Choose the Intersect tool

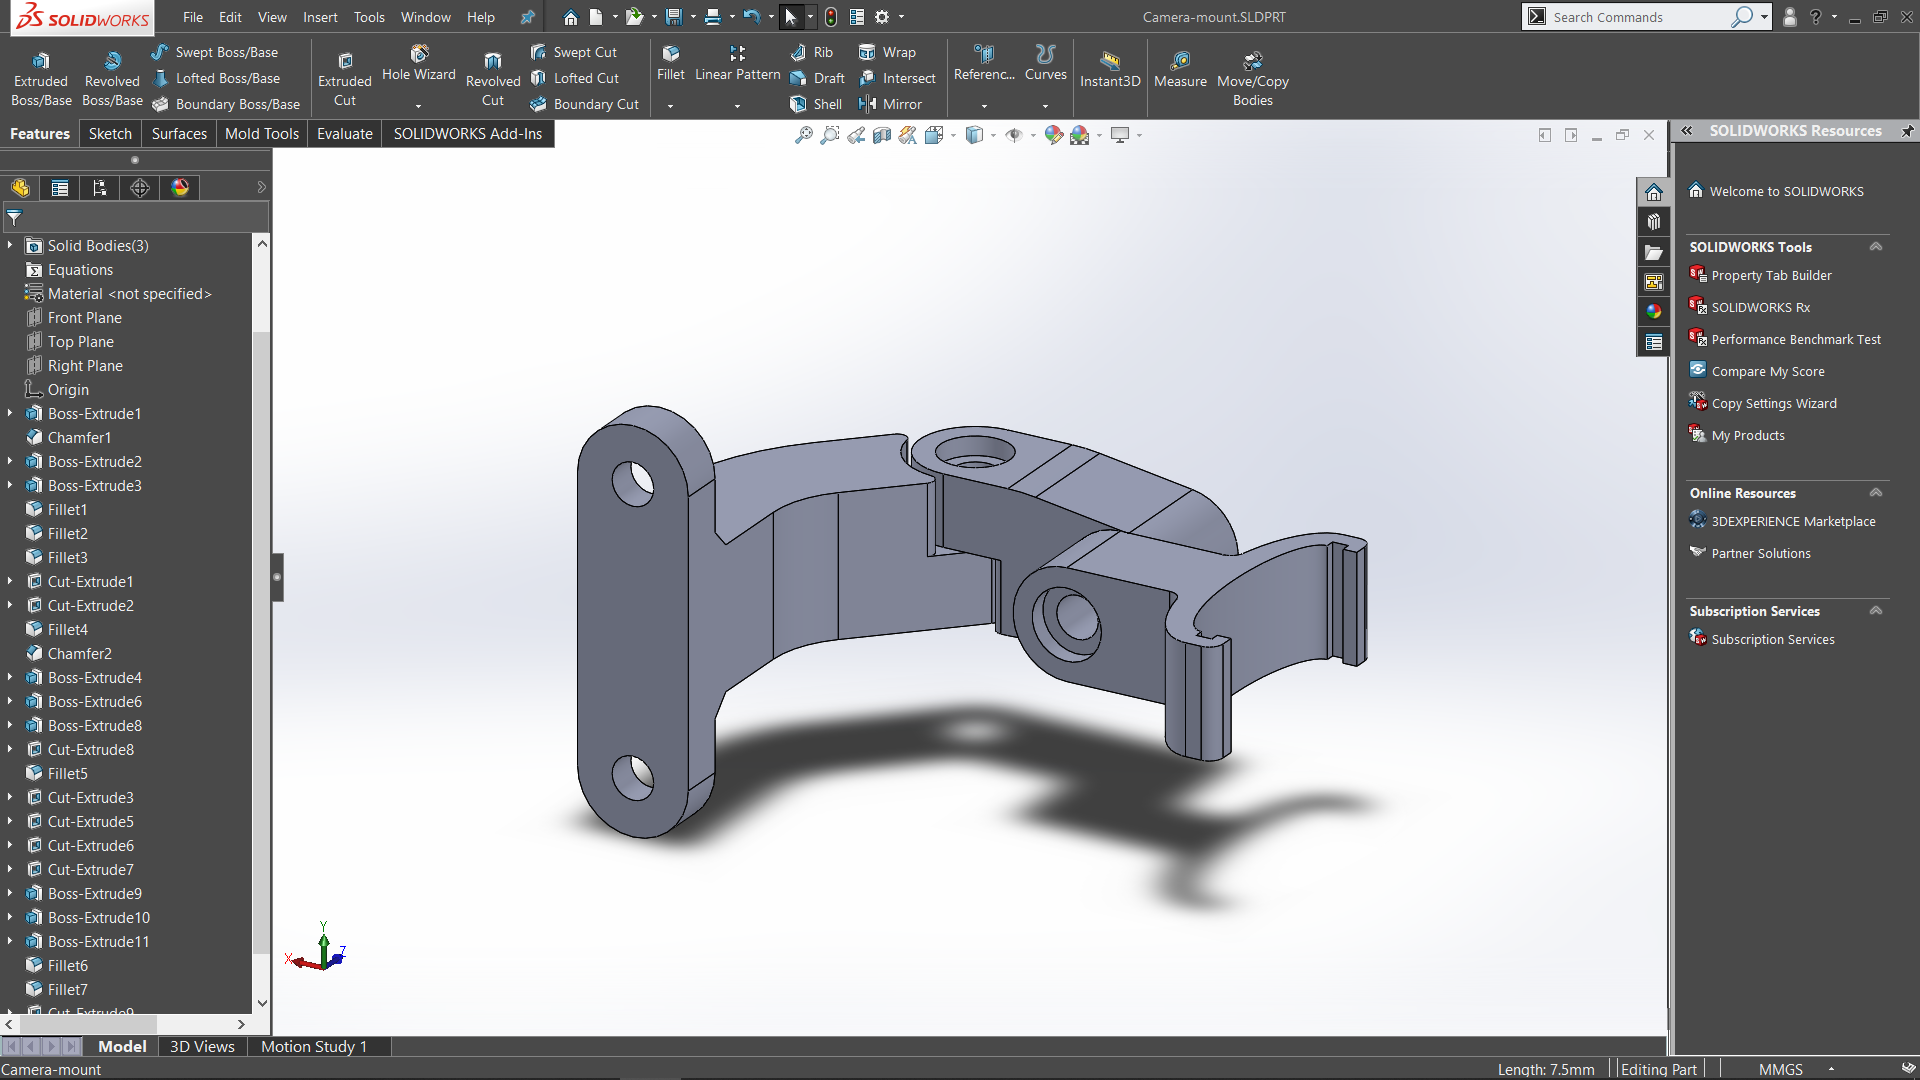click(897, 78)
